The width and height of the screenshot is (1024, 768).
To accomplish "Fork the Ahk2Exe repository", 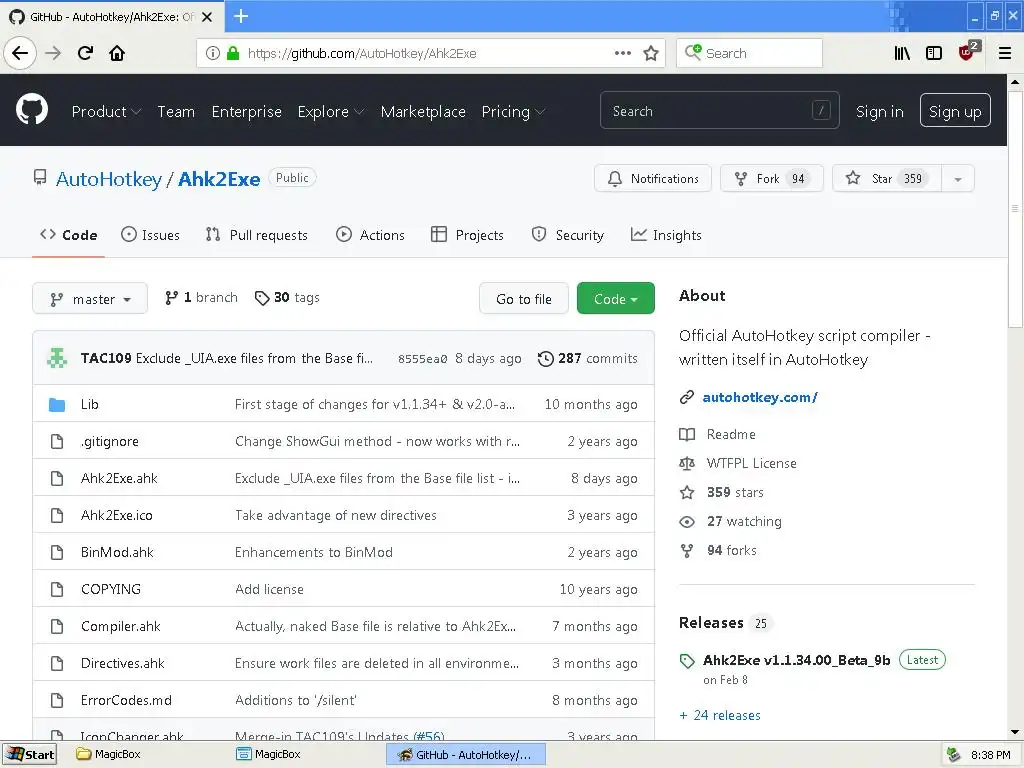I will [x=771, y=178].
